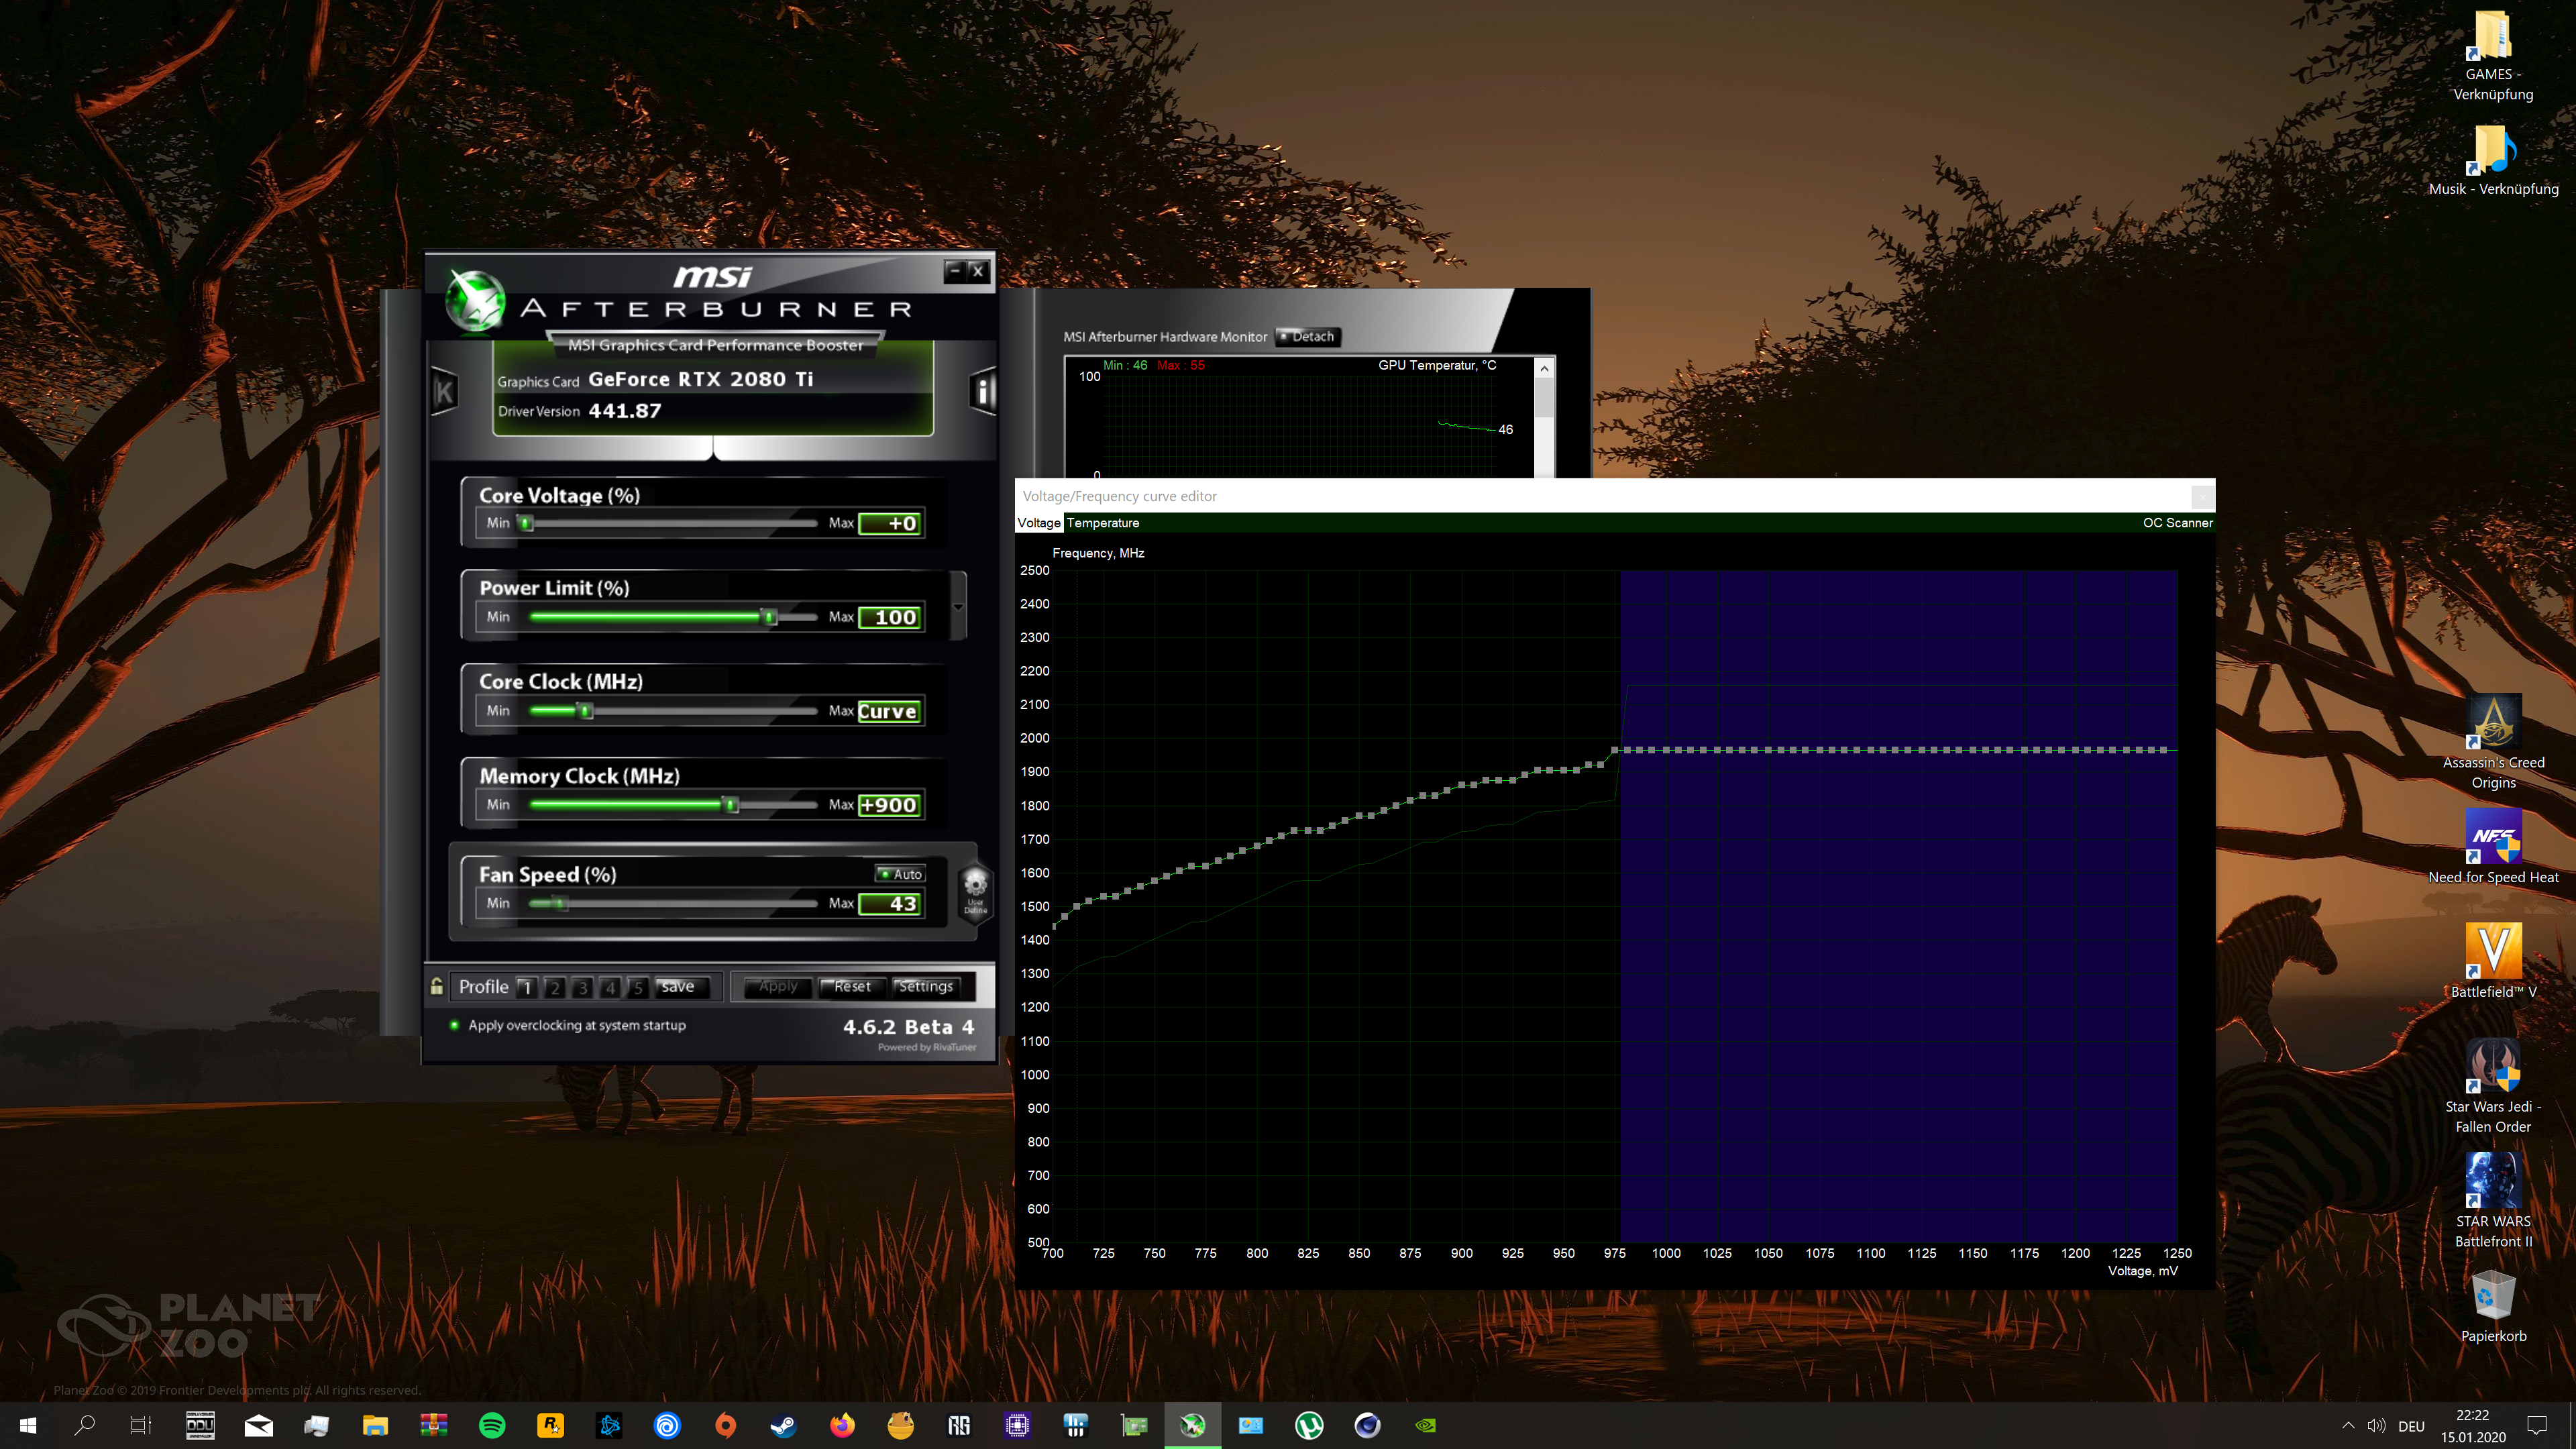Toggle Apply overclocking at system startup
The height and width of the screenshot is (1449, 2576).
(455, 1025)
